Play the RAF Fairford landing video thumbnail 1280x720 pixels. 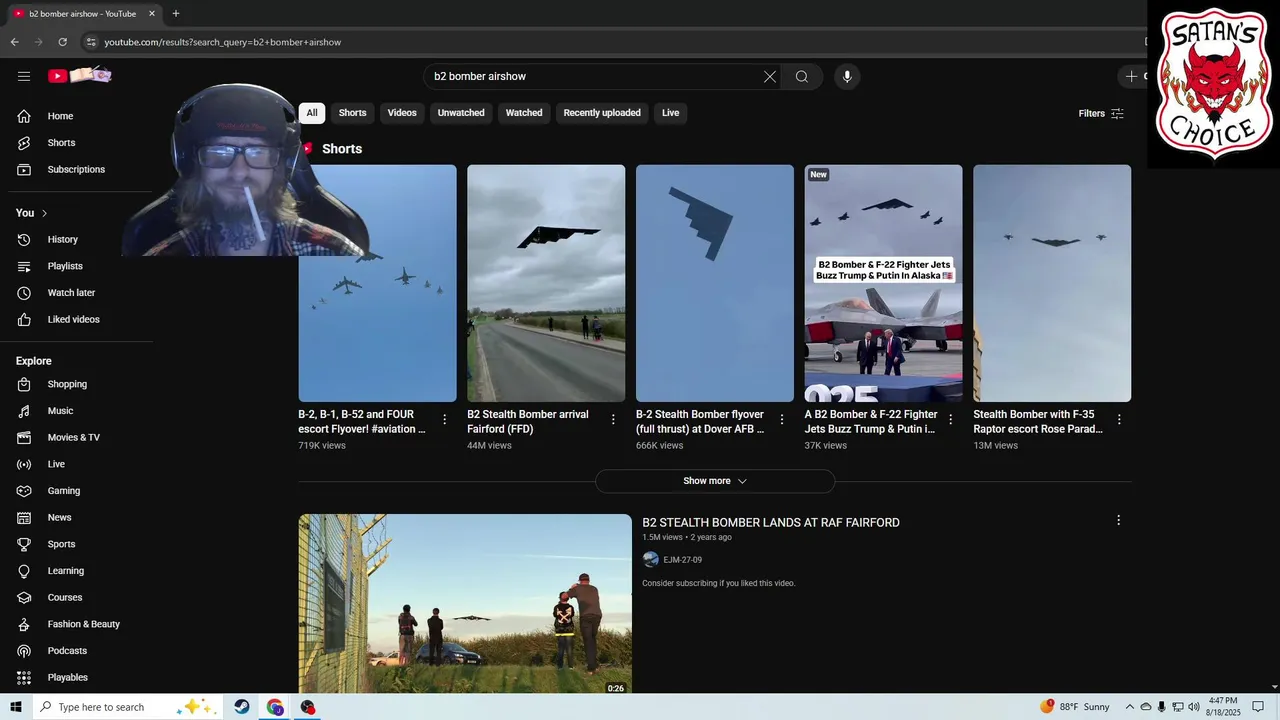465,604
